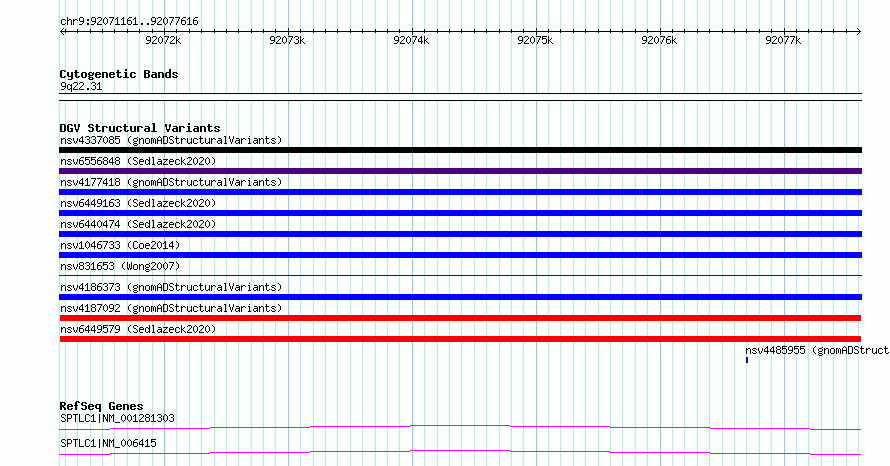Screen dimensions: 890x466
Task: Open transcript label SPTLC1|NM_001281303
Action: pos(117,418)
